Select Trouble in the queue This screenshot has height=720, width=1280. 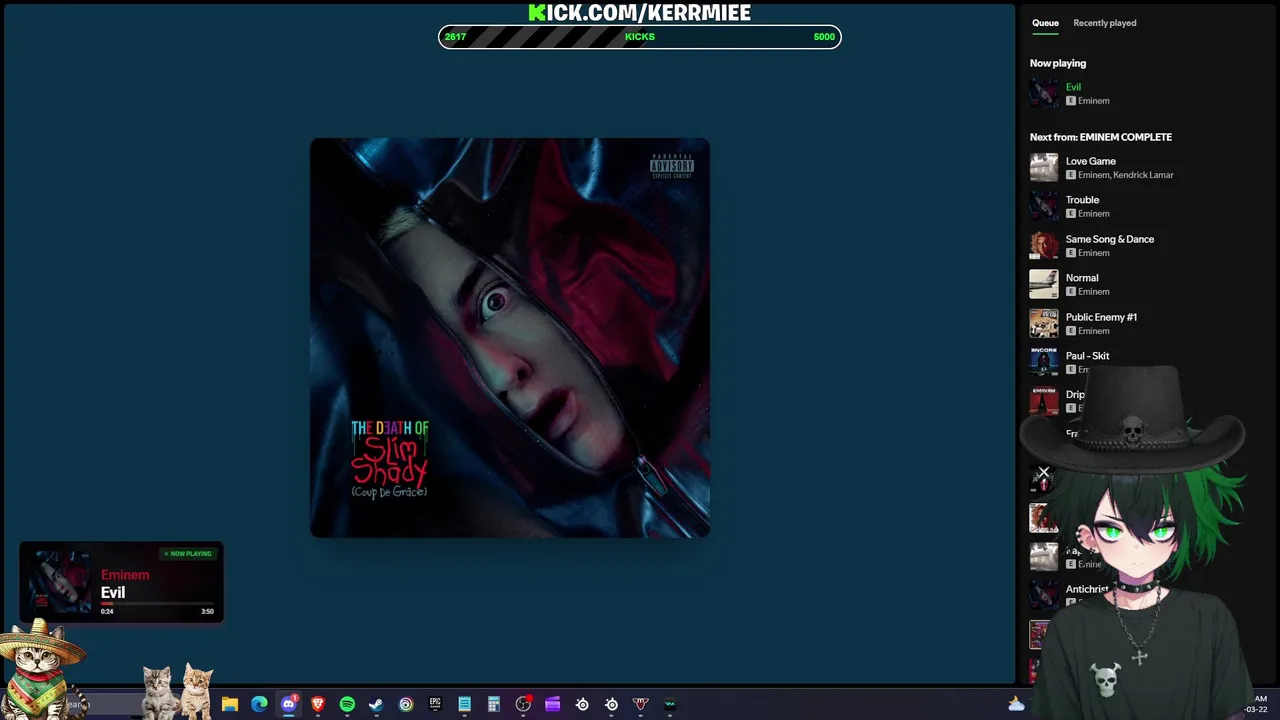[1082, 200]
